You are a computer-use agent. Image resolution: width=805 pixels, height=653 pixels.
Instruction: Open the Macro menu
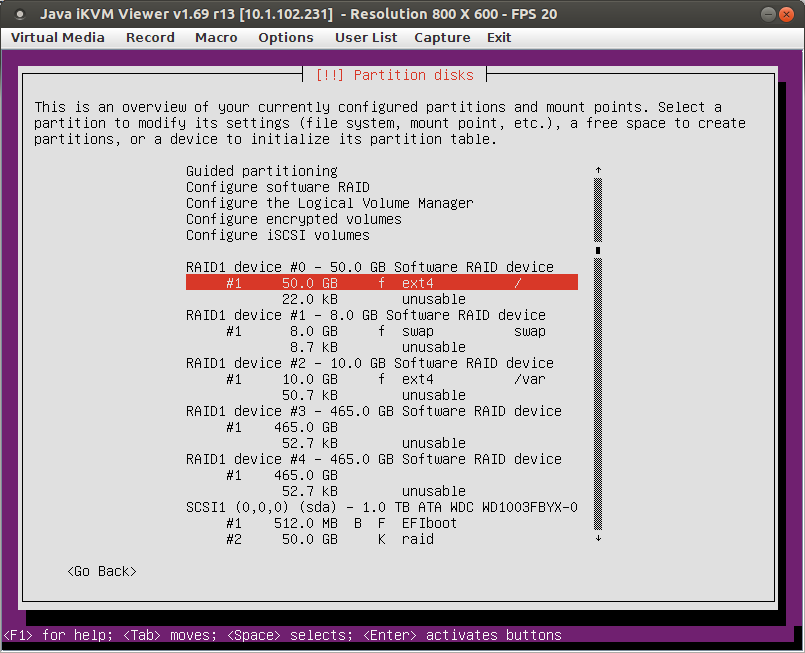[216, 37]
